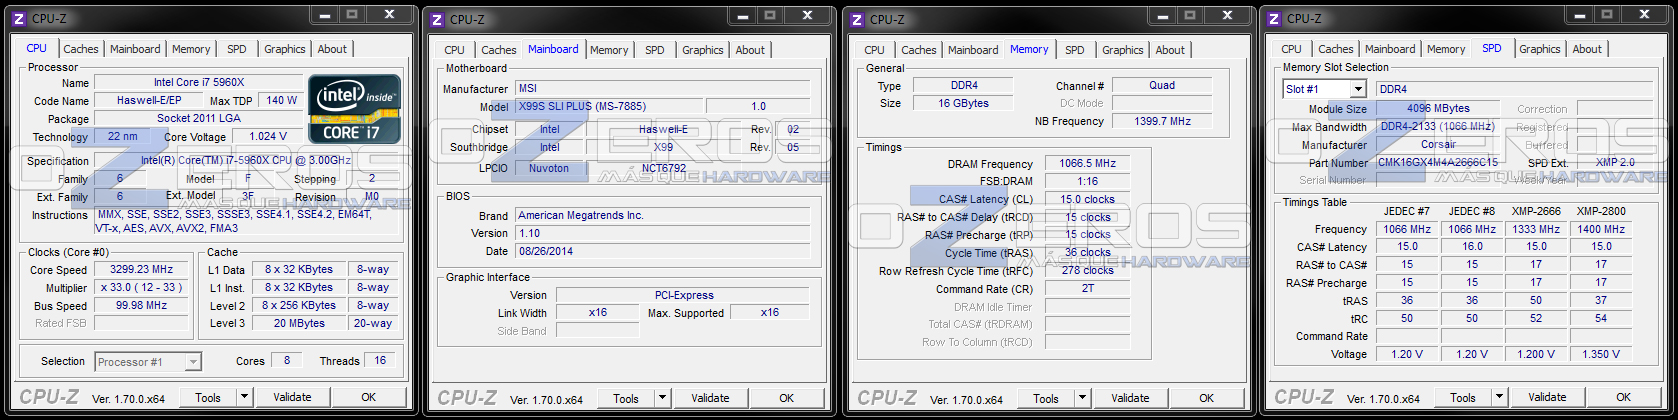
Task: Switch to Mainboard tab in the Memory tab window
Action: point(973,50)
